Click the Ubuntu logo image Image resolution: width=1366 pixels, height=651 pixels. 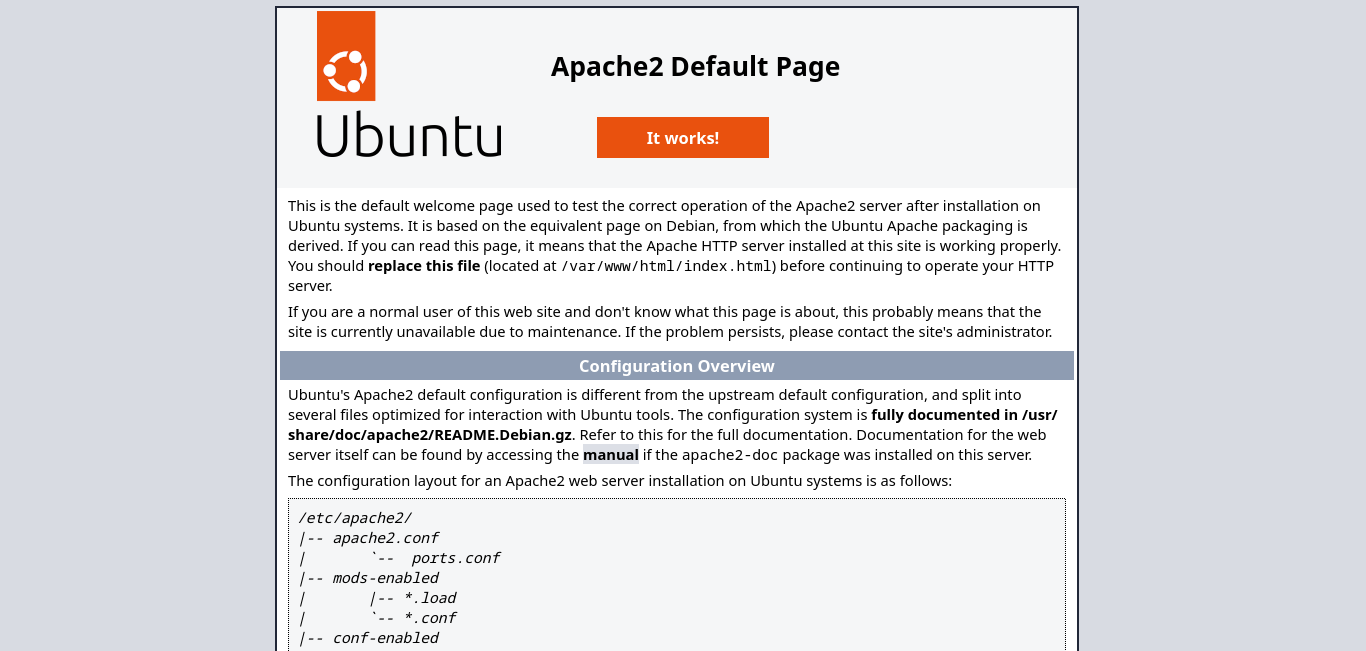click(x=409, y=85)
